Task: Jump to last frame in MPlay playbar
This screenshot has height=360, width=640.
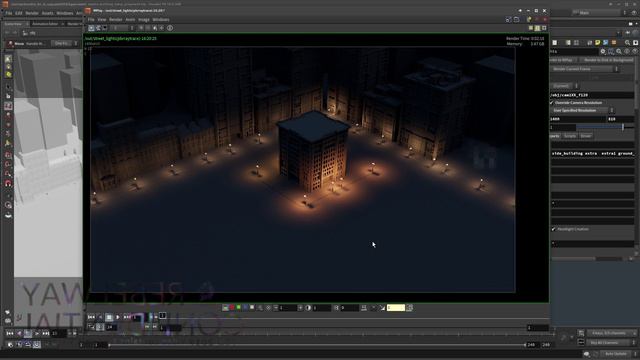Action: 127,317
